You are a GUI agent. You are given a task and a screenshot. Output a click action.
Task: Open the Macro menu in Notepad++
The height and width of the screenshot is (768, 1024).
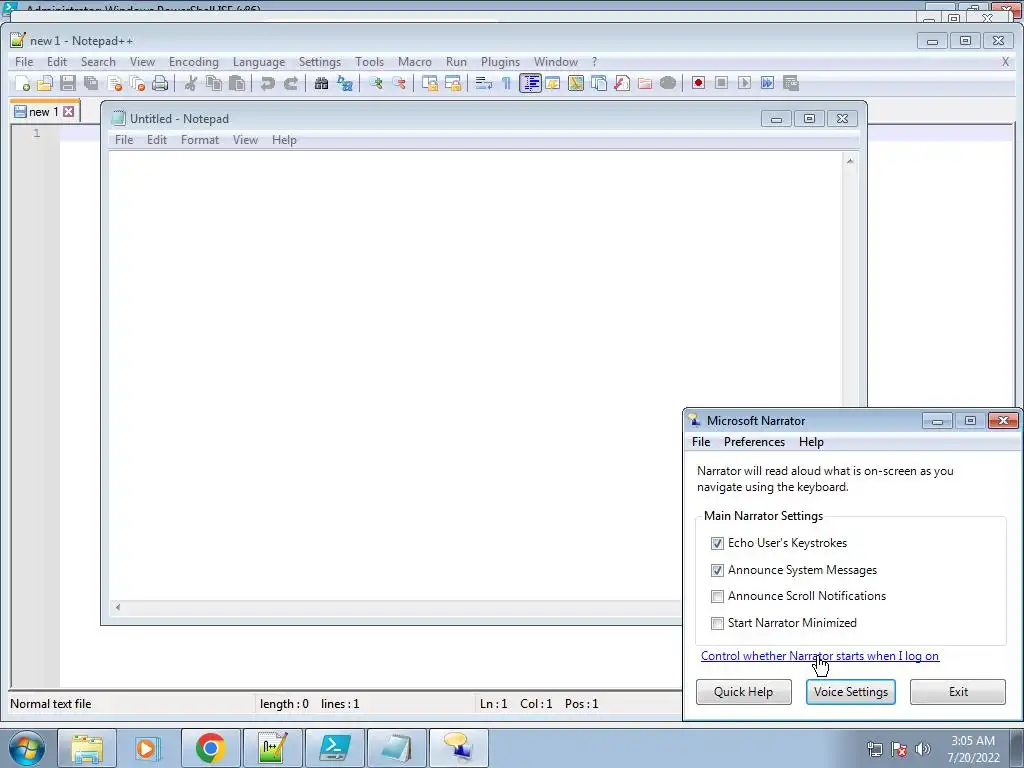point(415,61)
